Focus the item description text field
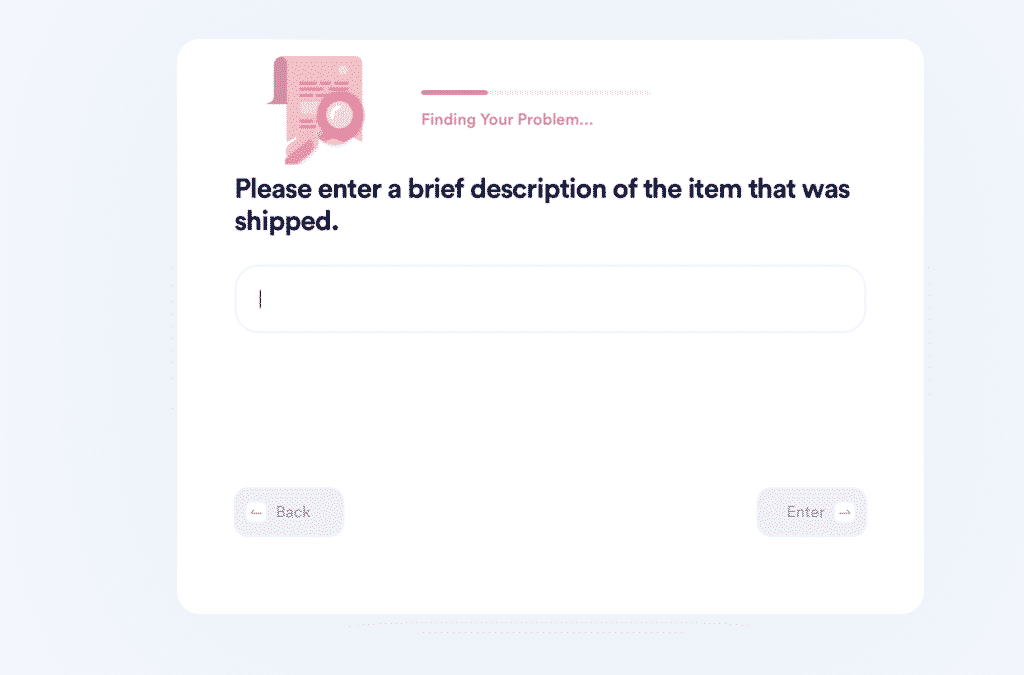The image size is (1024, 675). [x=550, y=299]
